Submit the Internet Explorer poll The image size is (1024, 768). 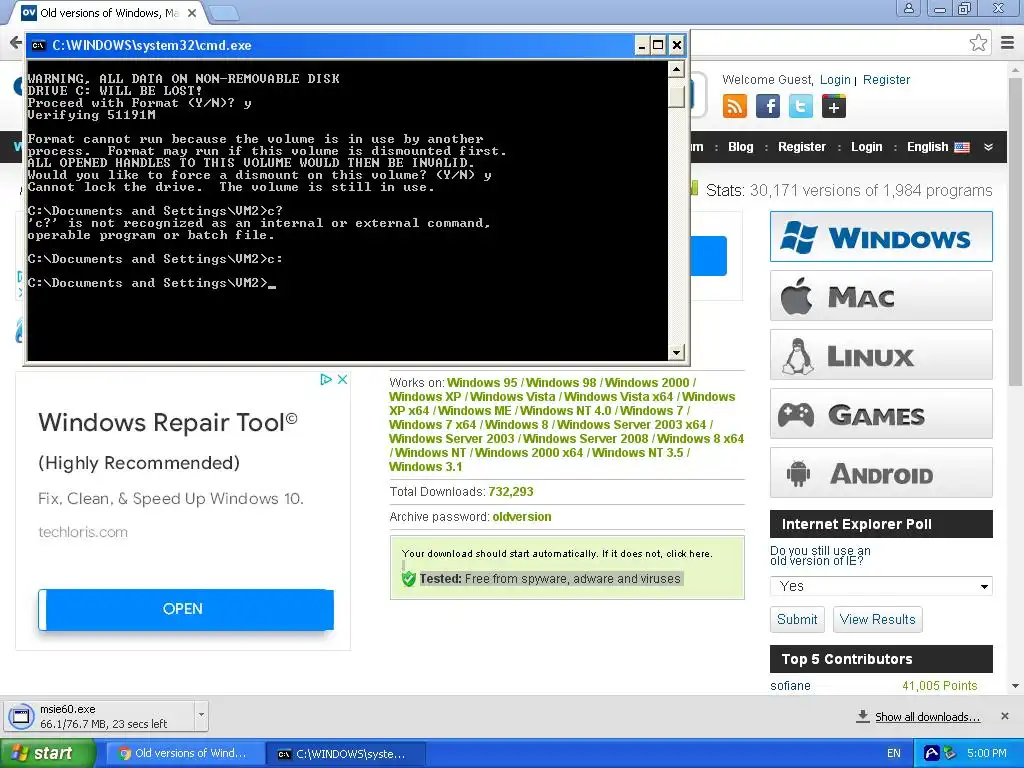[x=797, y=619]
